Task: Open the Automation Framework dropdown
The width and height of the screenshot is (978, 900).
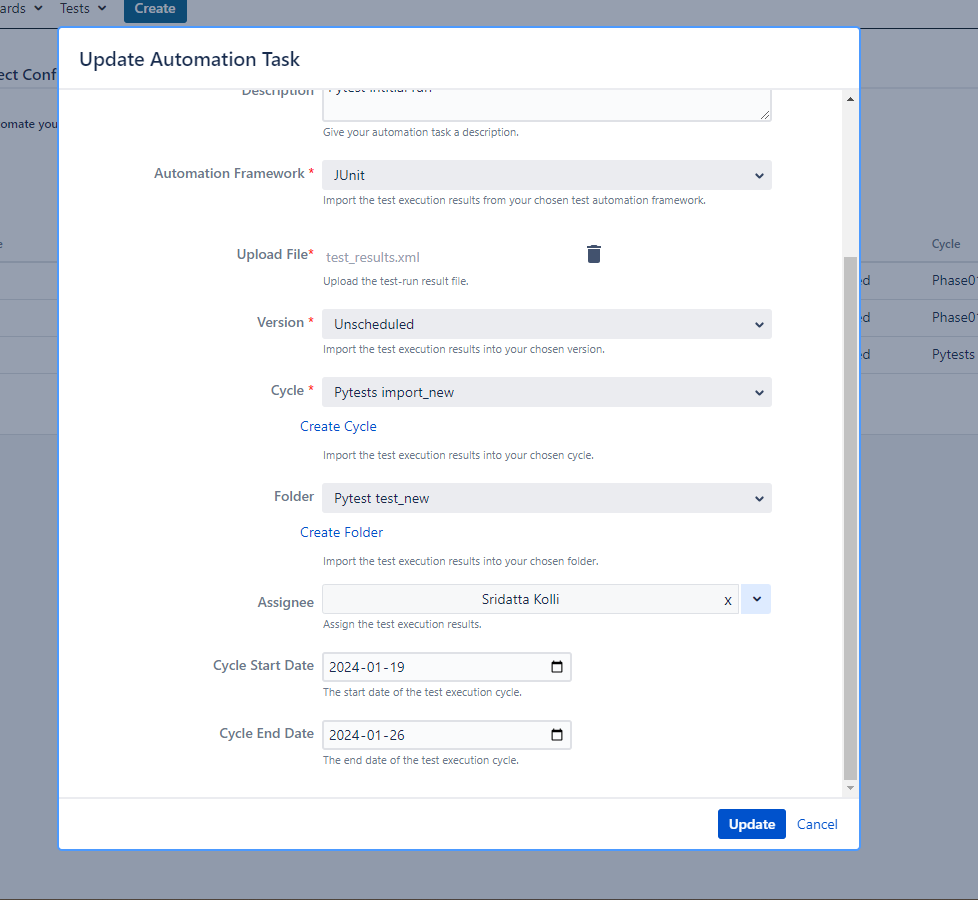Action: (x=546, y=175)
